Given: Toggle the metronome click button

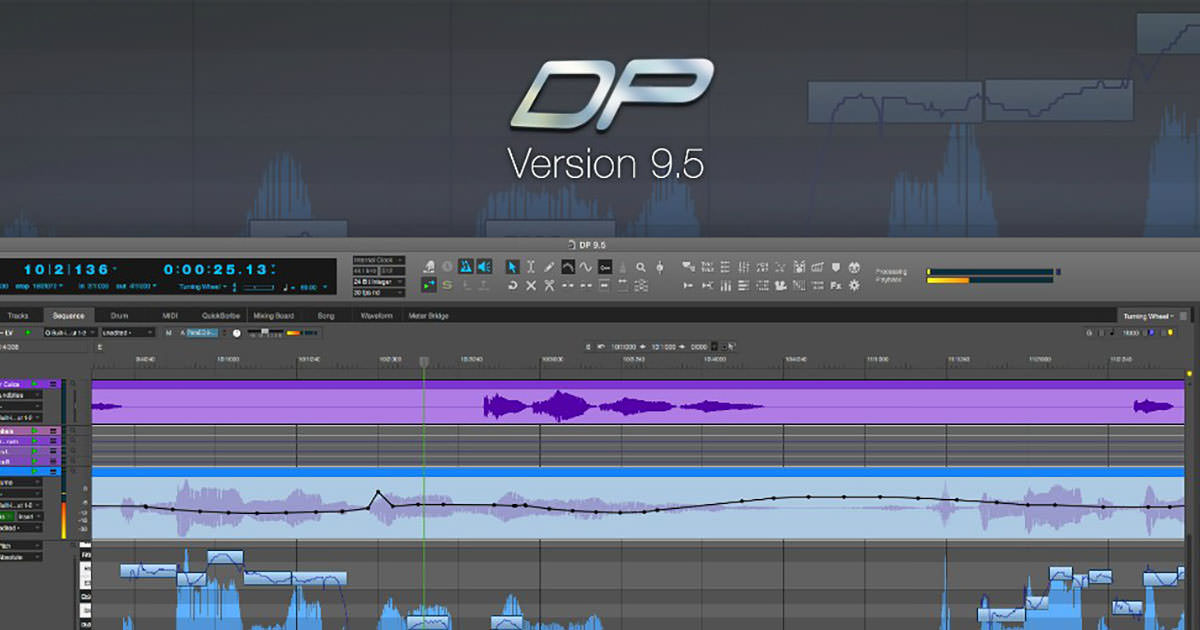Looking at the screenshot, I should (x=466, y=267).
